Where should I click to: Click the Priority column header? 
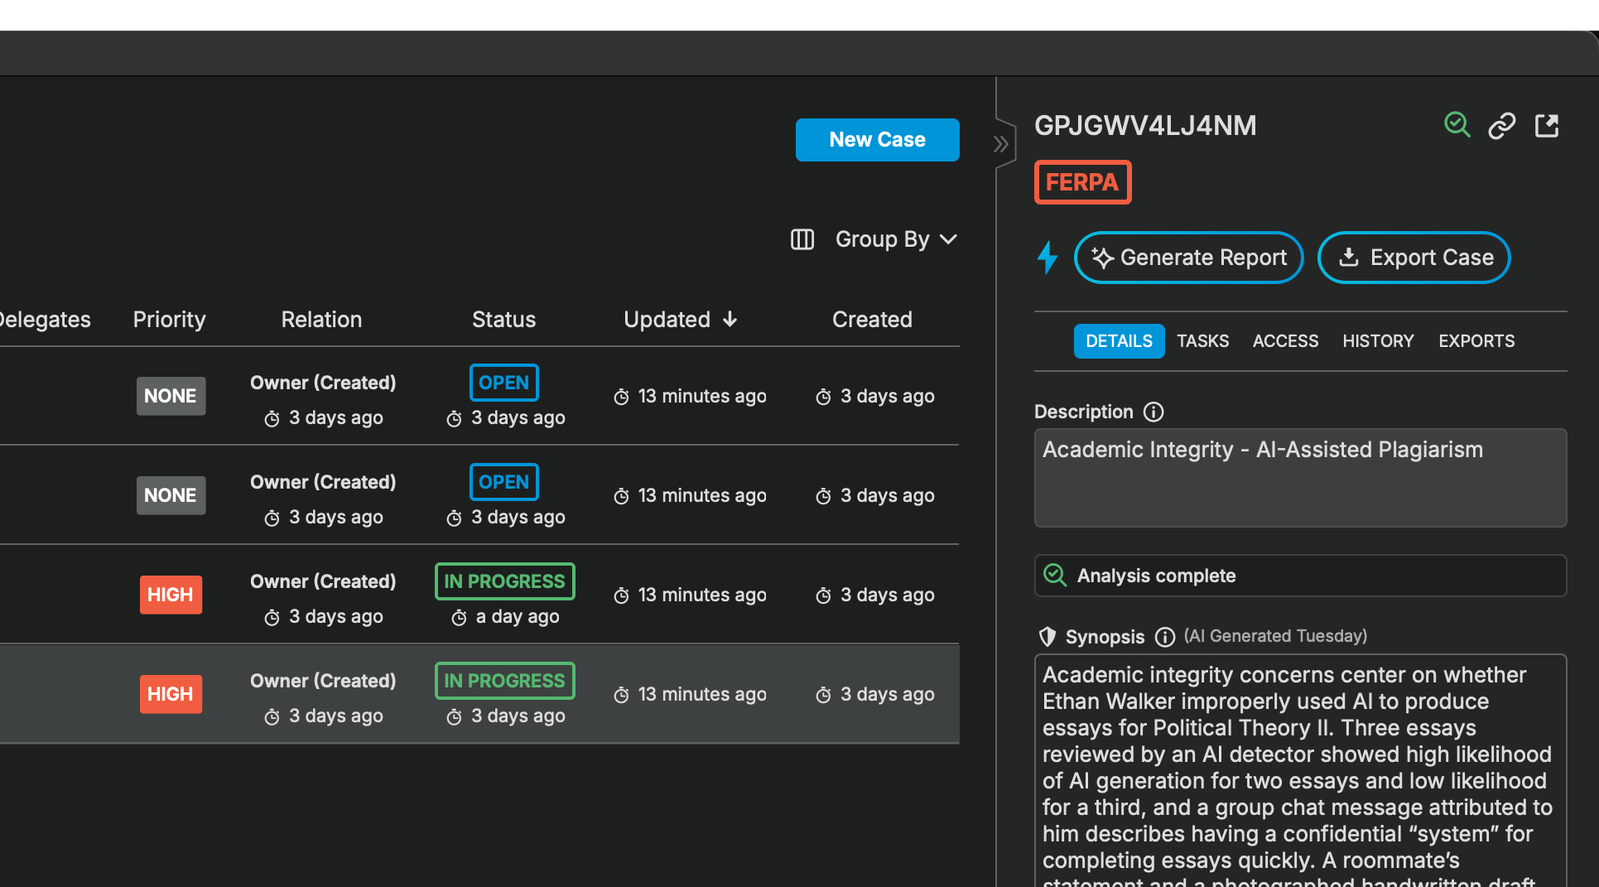click(169, 320)
